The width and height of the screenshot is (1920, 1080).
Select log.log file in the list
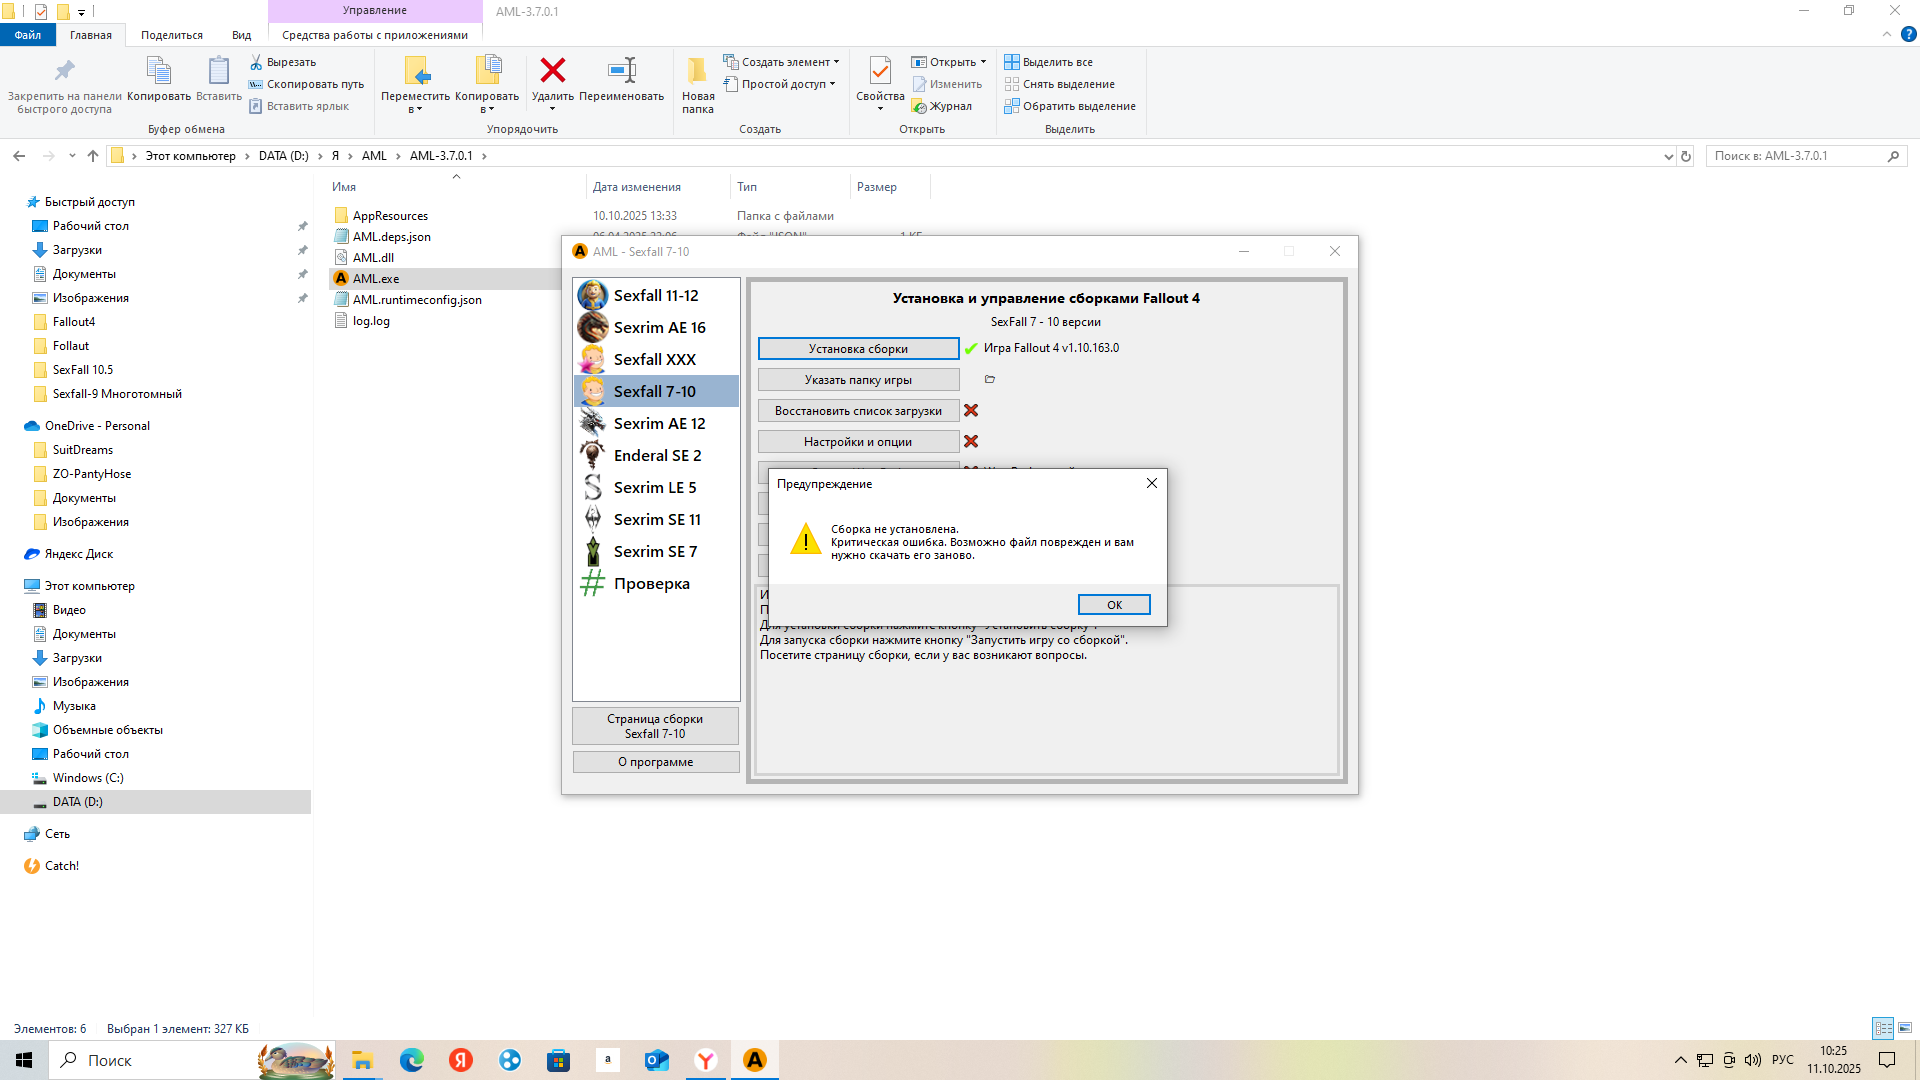click(x=371, y=321)
